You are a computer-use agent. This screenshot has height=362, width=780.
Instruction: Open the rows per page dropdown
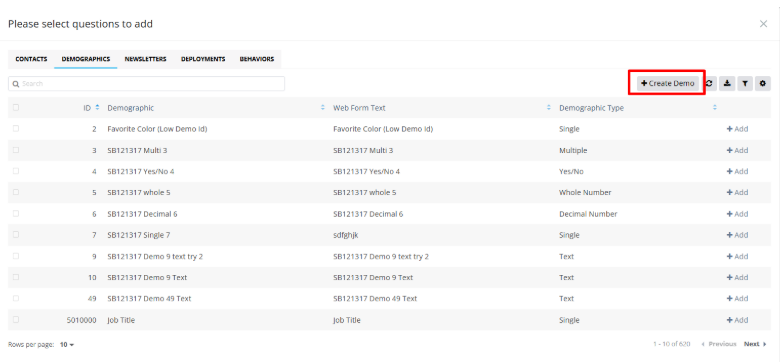[67, 344]
